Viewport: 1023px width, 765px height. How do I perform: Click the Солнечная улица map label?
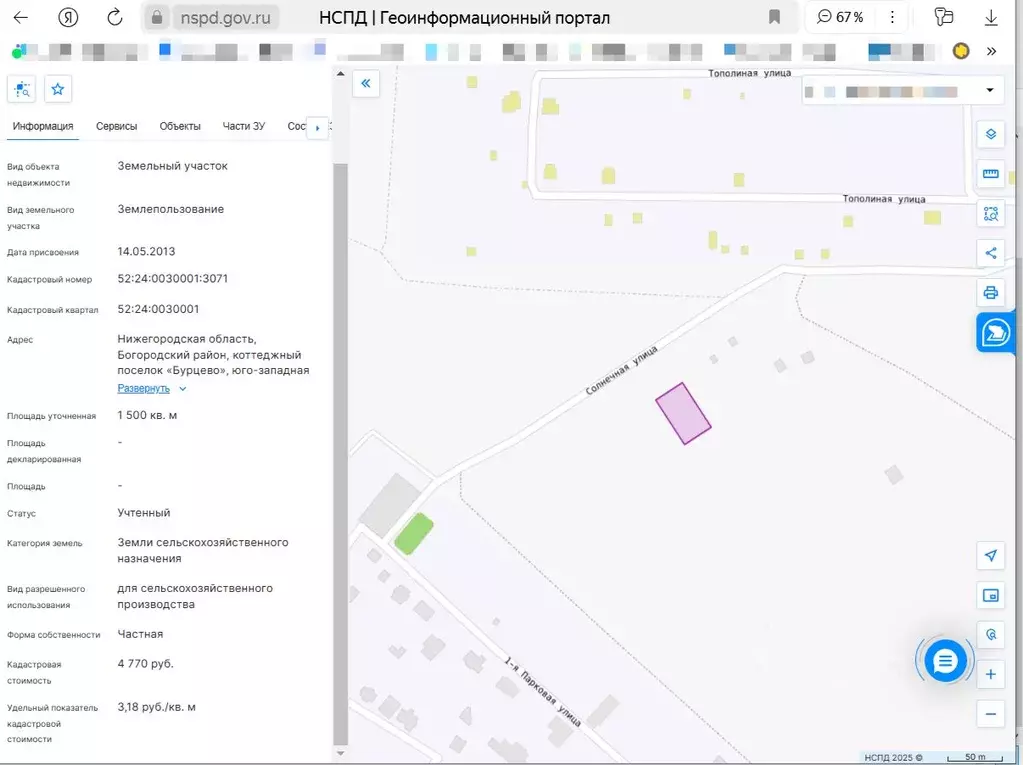pos(621,370)
